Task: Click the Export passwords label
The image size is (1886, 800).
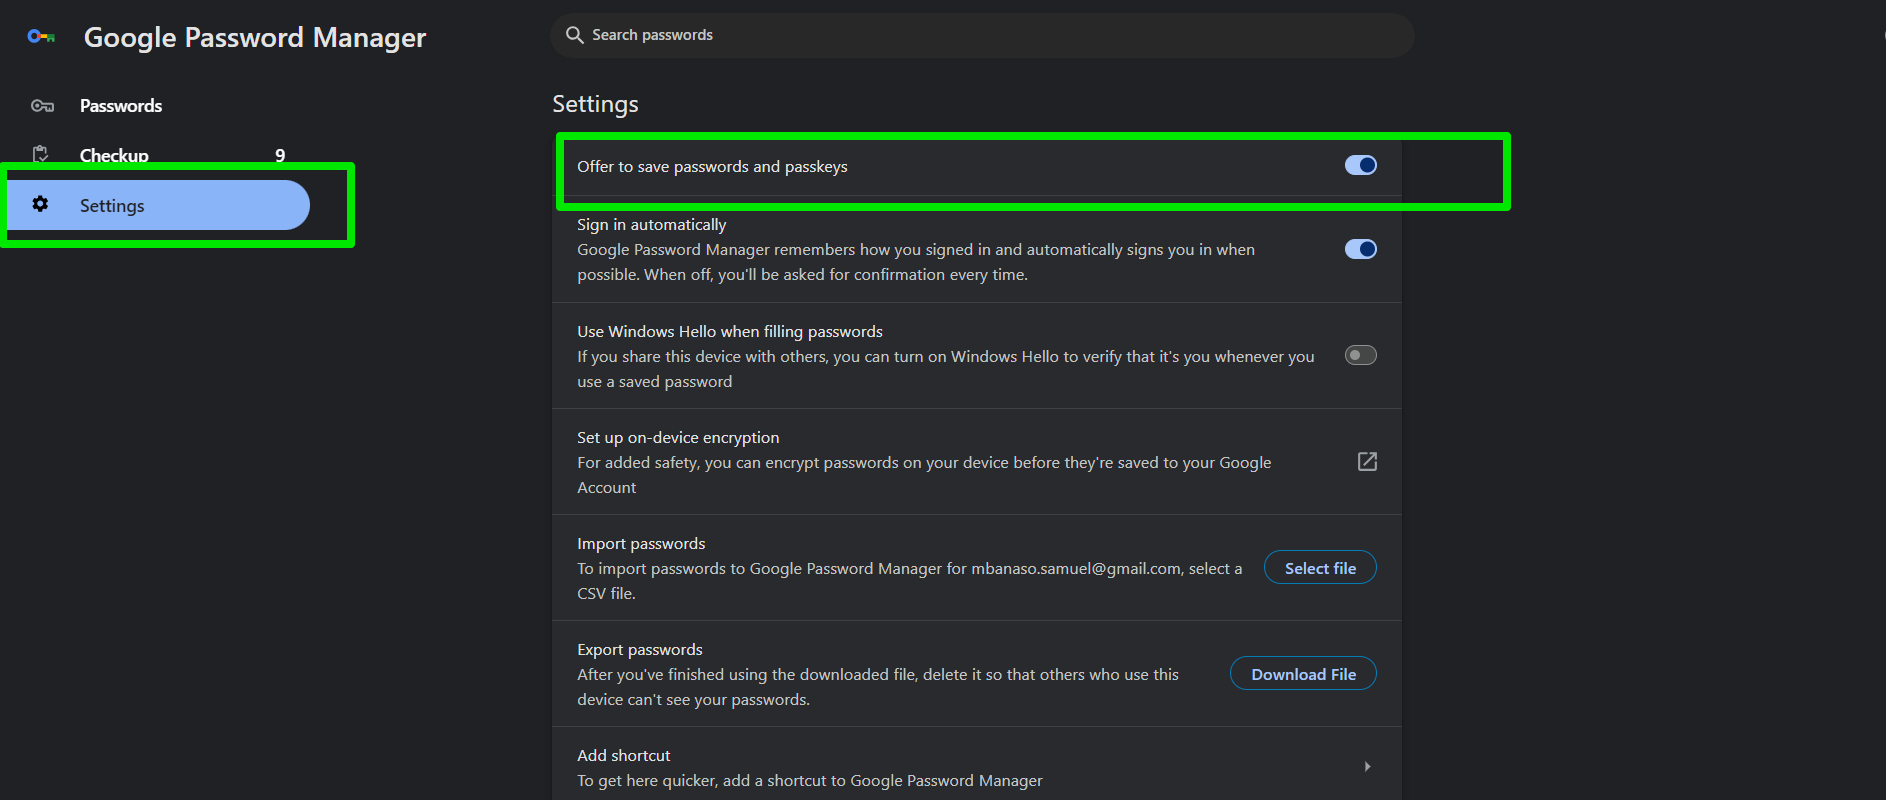Action: (640, 650)
